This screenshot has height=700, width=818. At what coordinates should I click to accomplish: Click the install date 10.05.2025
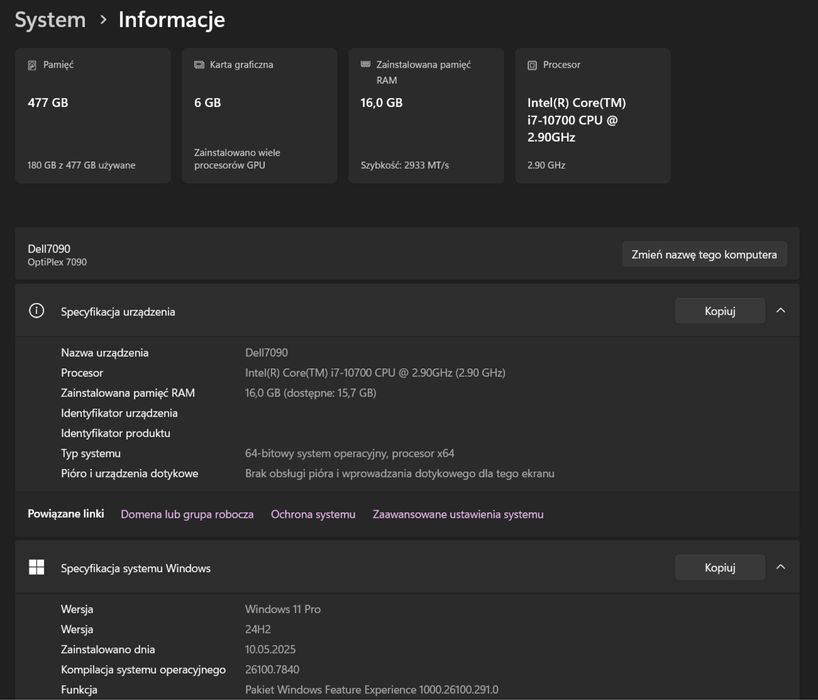(270, 649)
